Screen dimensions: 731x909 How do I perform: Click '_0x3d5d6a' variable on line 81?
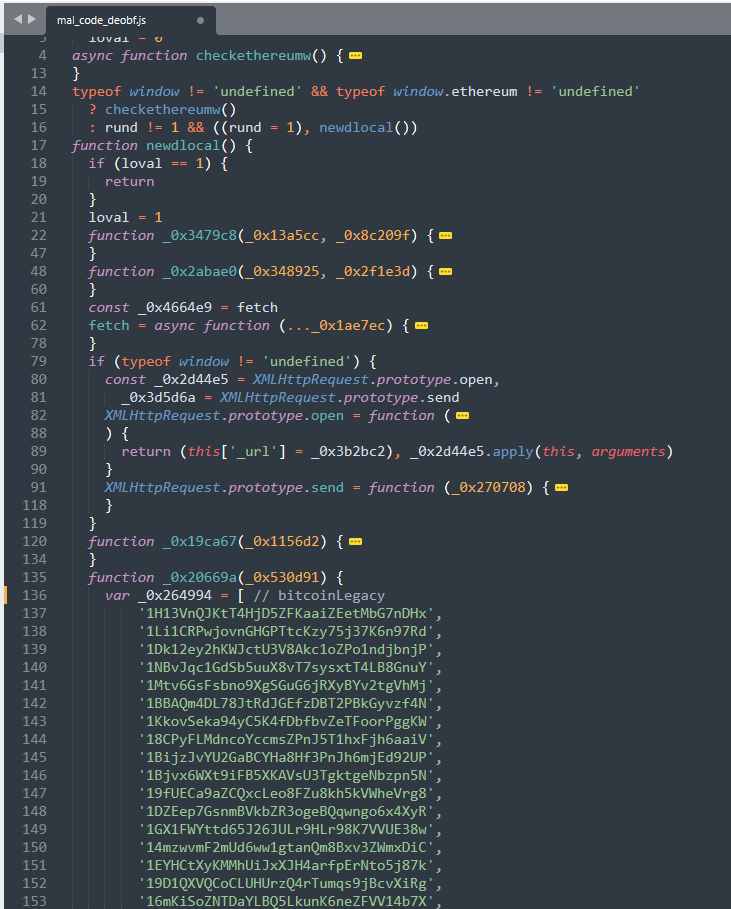(x=158, y=398)
